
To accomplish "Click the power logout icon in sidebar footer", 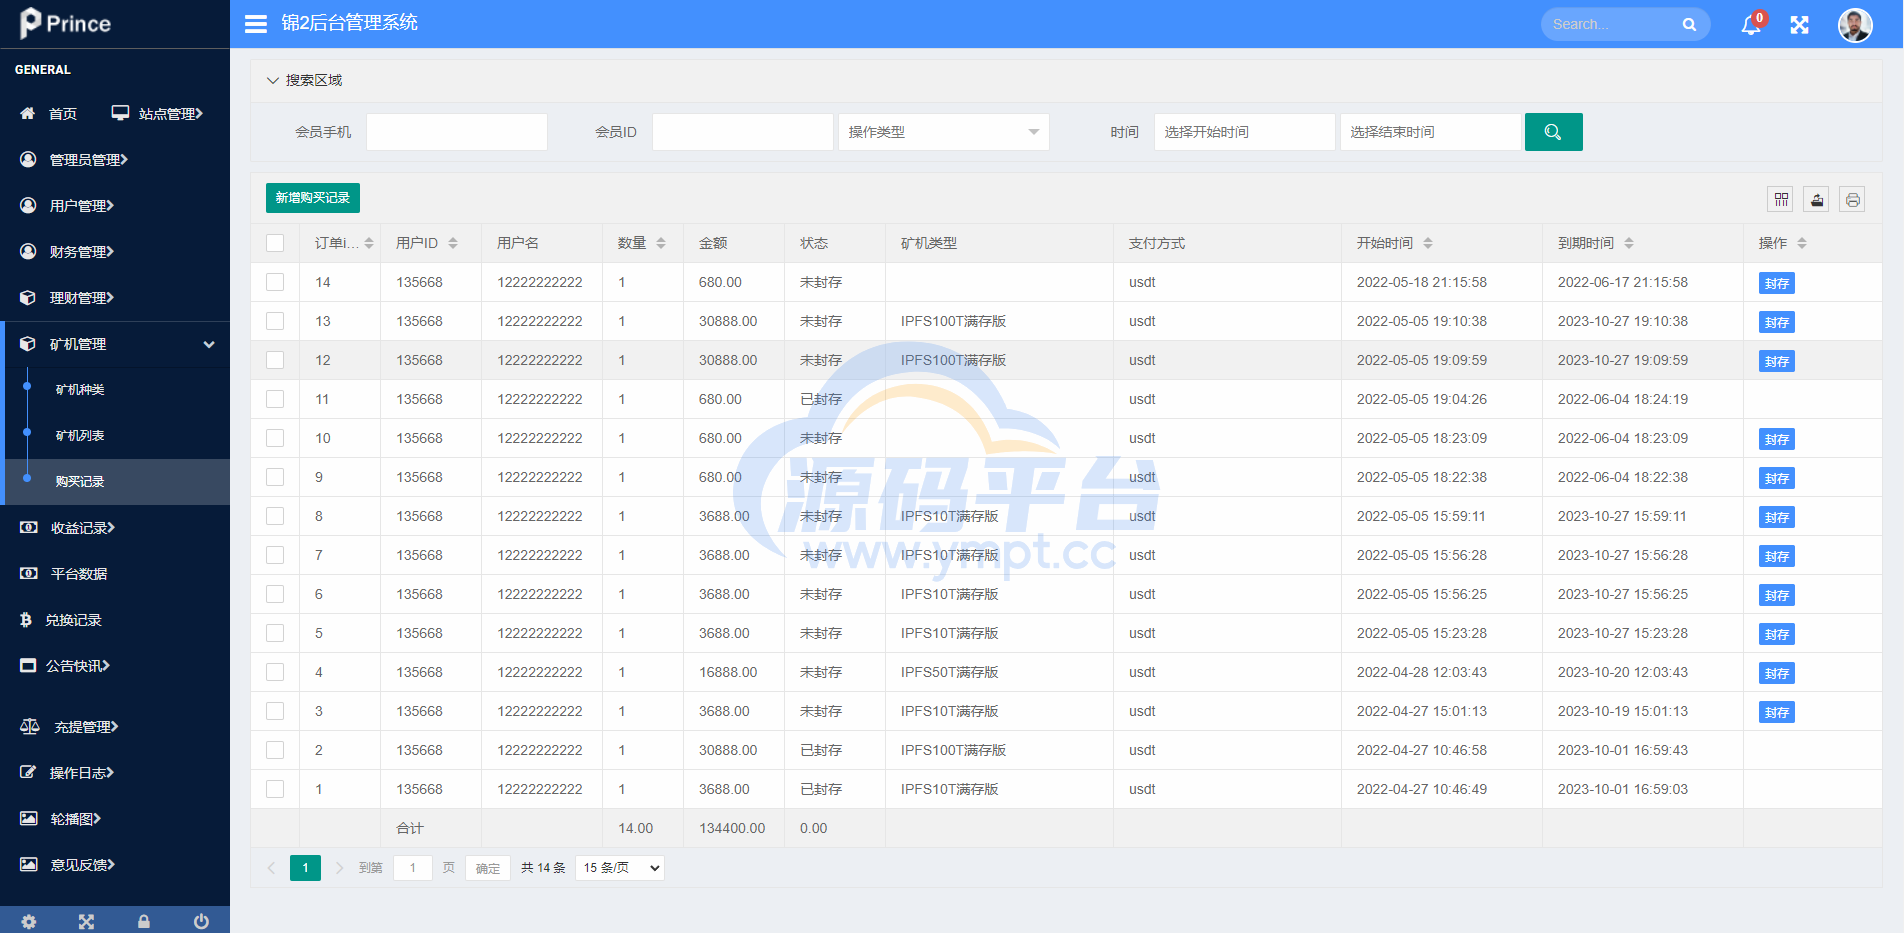I will click(201, 921).
